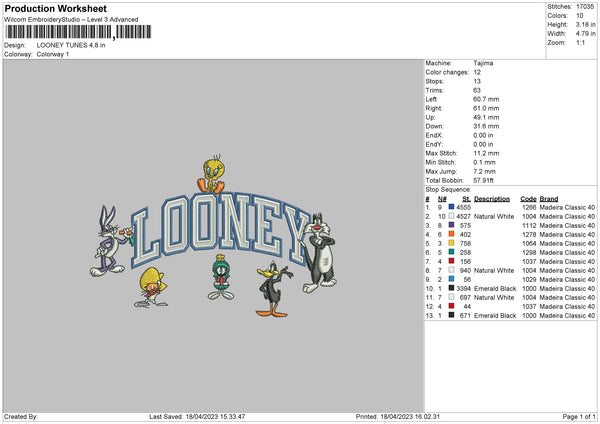Image resolution: width=600 pixels, height=424 pixels.
Task: Click the Down value '31.6 mm'
Action: [x=486, y=126]
